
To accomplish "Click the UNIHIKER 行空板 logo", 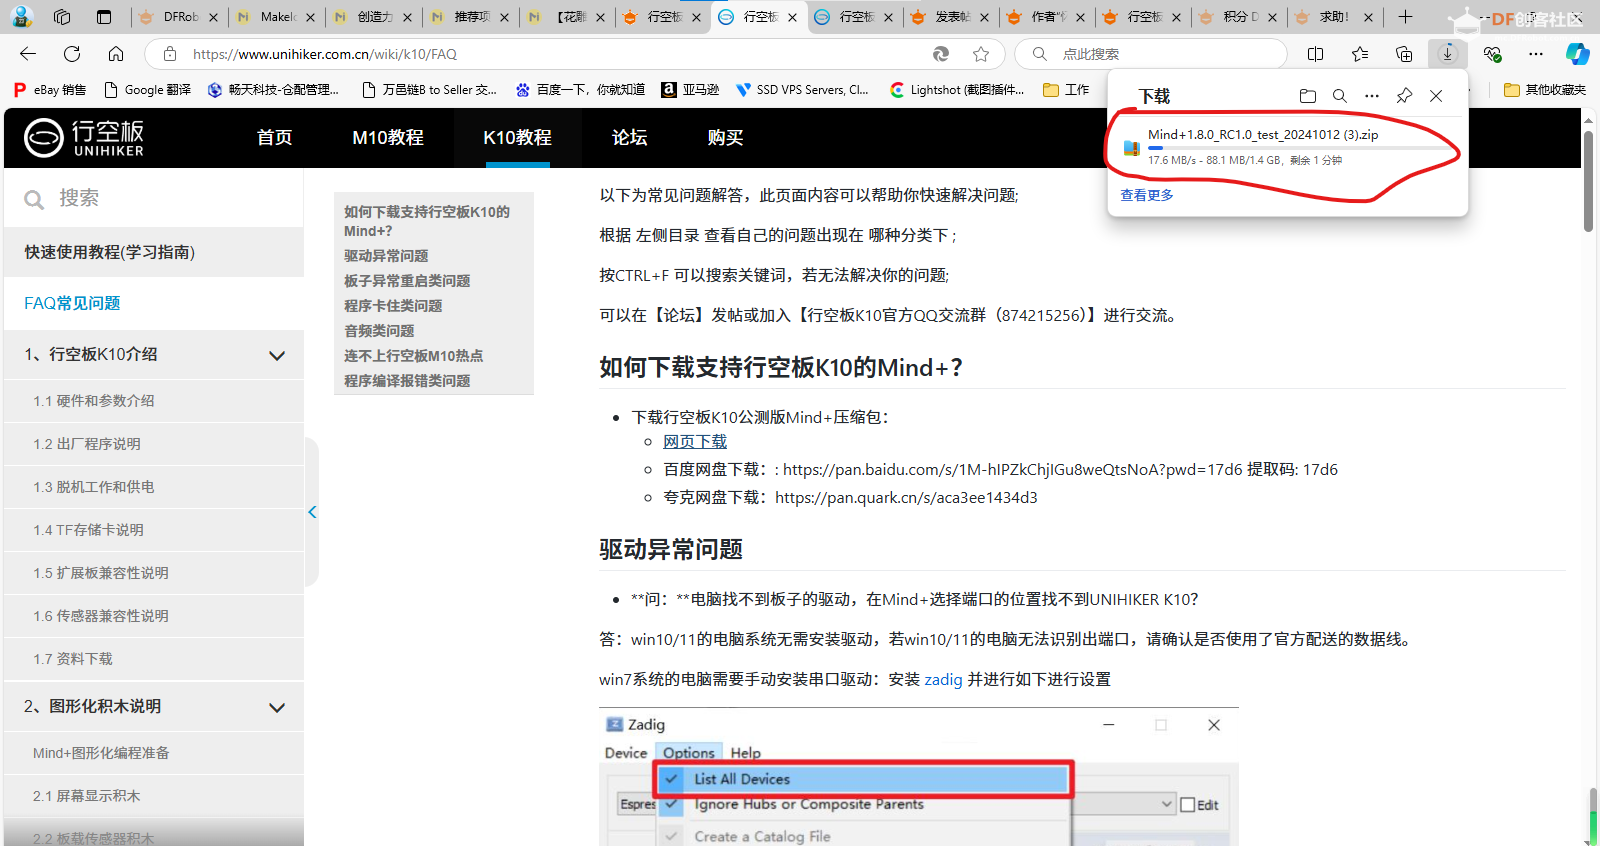I will pos(85,138).
